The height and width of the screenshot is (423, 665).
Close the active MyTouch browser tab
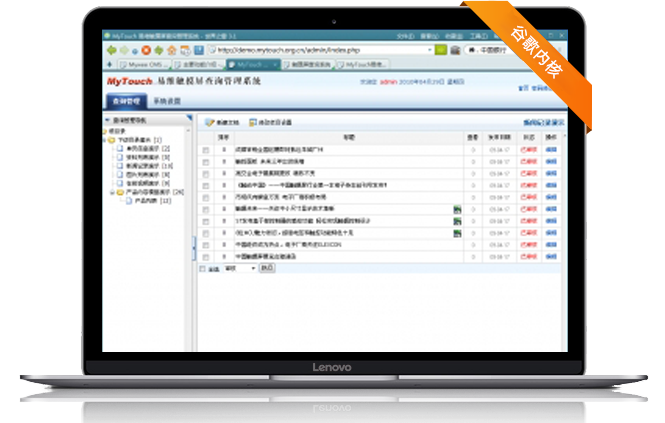pos(275,64)
